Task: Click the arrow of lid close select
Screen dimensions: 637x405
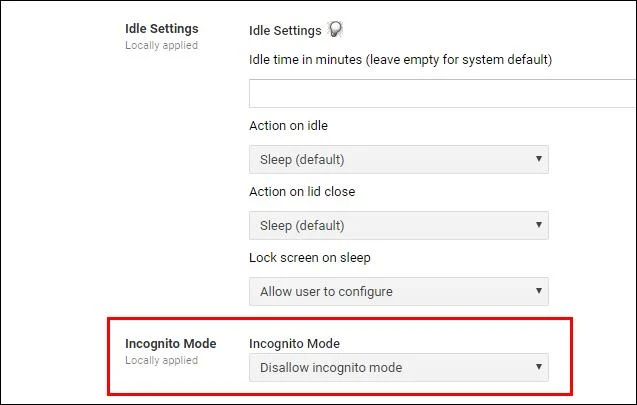Action: coord(539,225)
